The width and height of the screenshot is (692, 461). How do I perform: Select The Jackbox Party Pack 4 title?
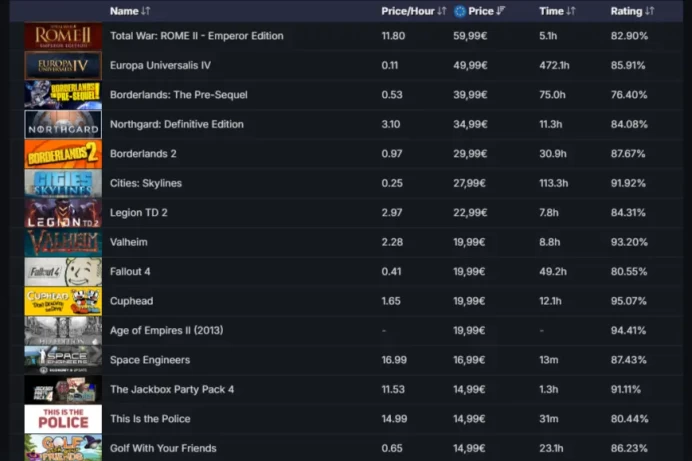coord(172,390)
